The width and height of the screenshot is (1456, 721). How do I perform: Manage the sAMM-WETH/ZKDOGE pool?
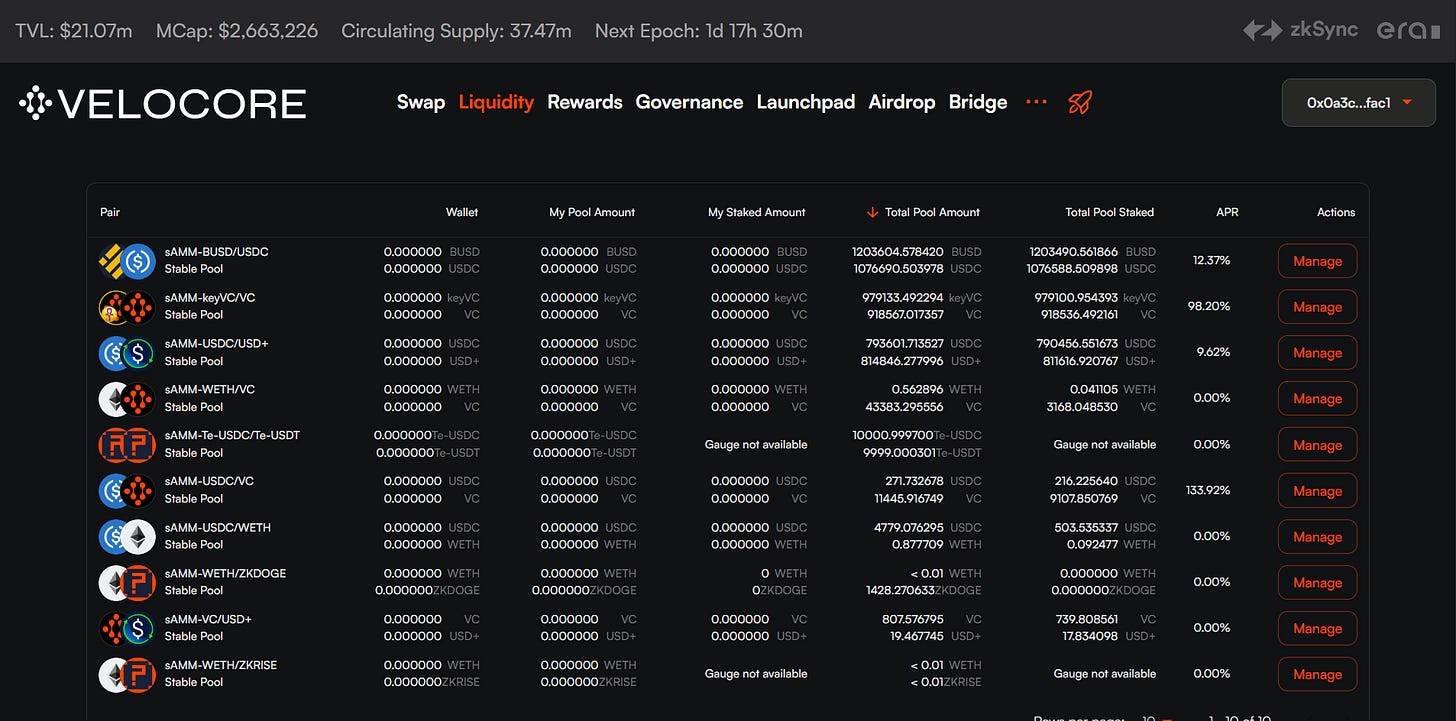1317,583
